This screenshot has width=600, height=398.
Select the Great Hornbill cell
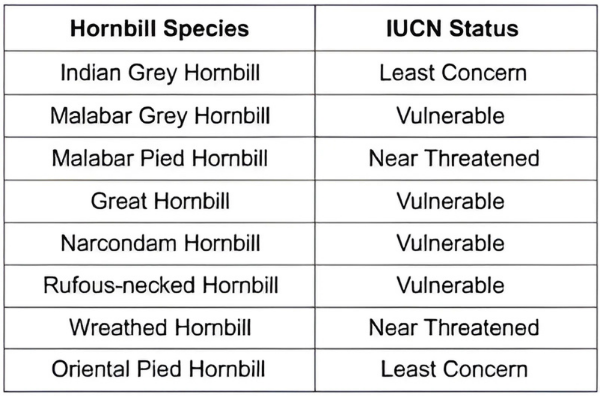(160, 201)
